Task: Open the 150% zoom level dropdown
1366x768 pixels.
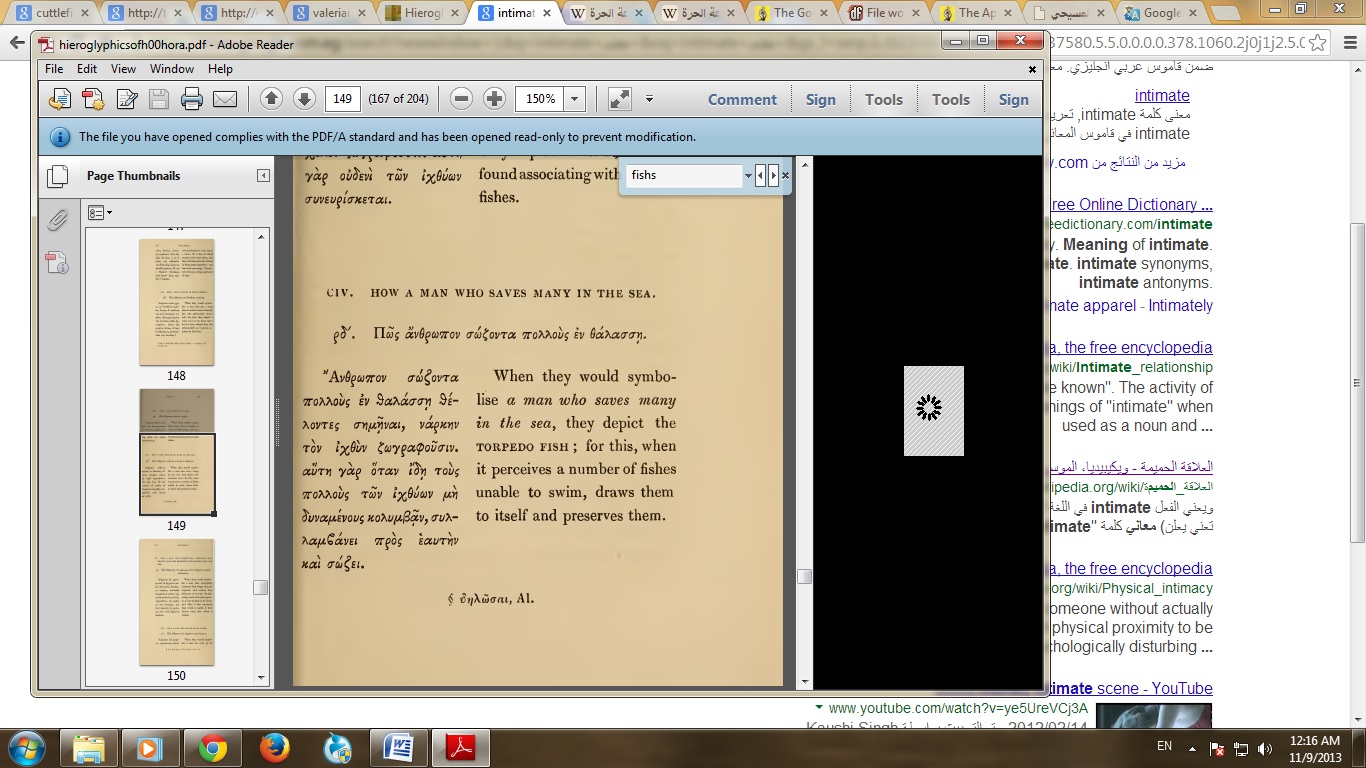Action: (x=574, y=99)
